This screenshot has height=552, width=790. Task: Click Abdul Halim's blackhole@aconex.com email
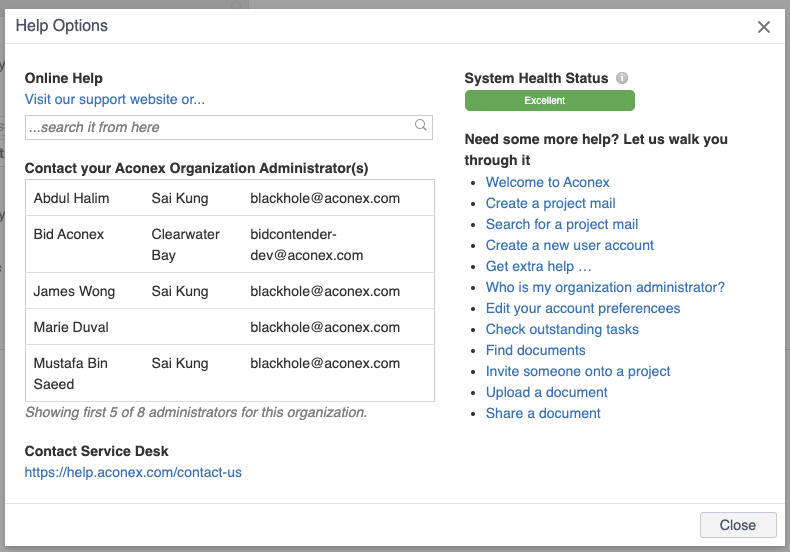tap(325, 198)
